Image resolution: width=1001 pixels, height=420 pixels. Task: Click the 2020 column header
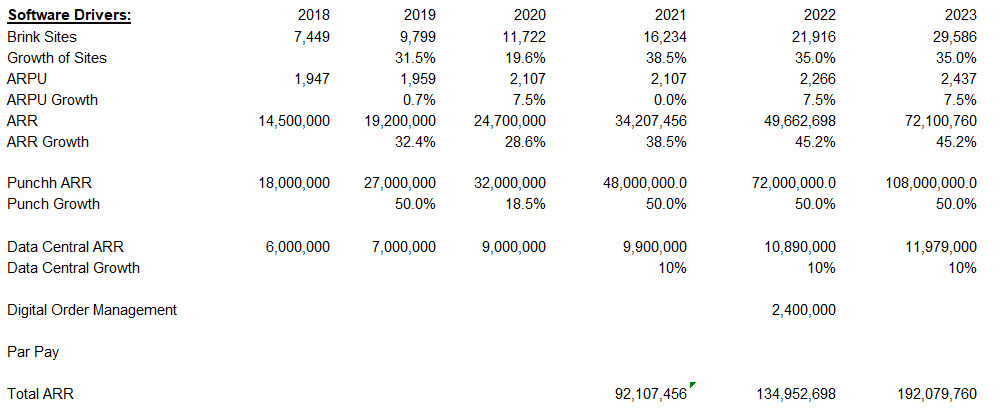[529, 15]
